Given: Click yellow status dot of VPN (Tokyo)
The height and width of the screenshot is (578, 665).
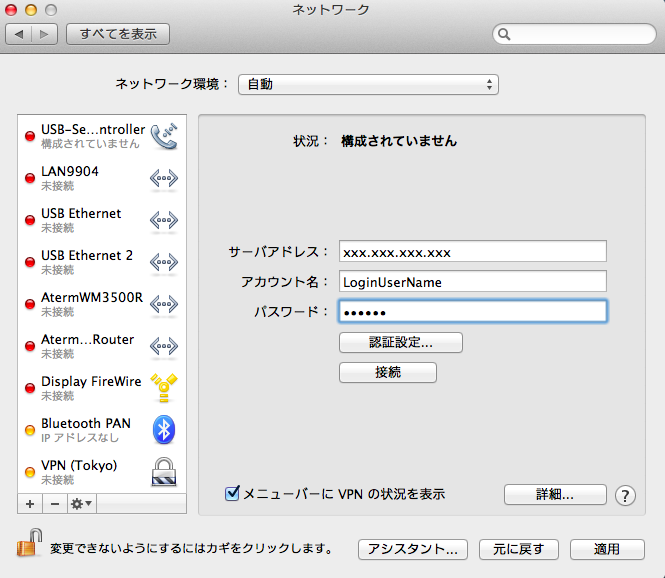Looking at the screenshot, I should click(30, 472).
